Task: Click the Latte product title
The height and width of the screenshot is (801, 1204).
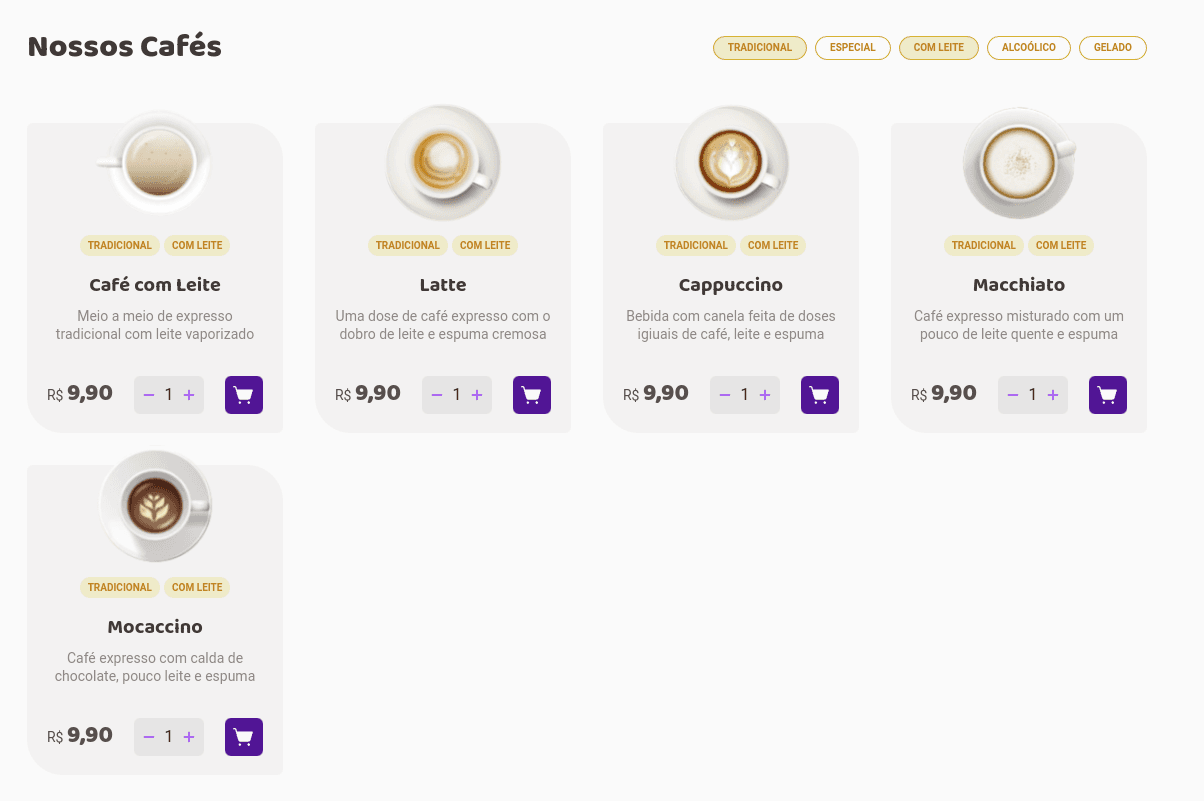Action: point(443,285)
